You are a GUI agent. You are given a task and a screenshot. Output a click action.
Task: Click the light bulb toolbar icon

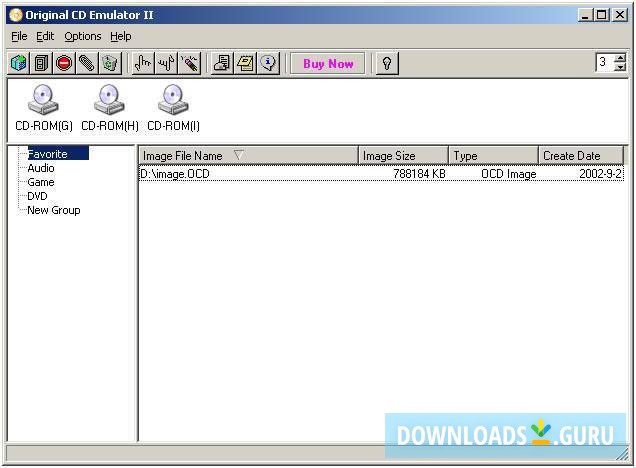387,63
